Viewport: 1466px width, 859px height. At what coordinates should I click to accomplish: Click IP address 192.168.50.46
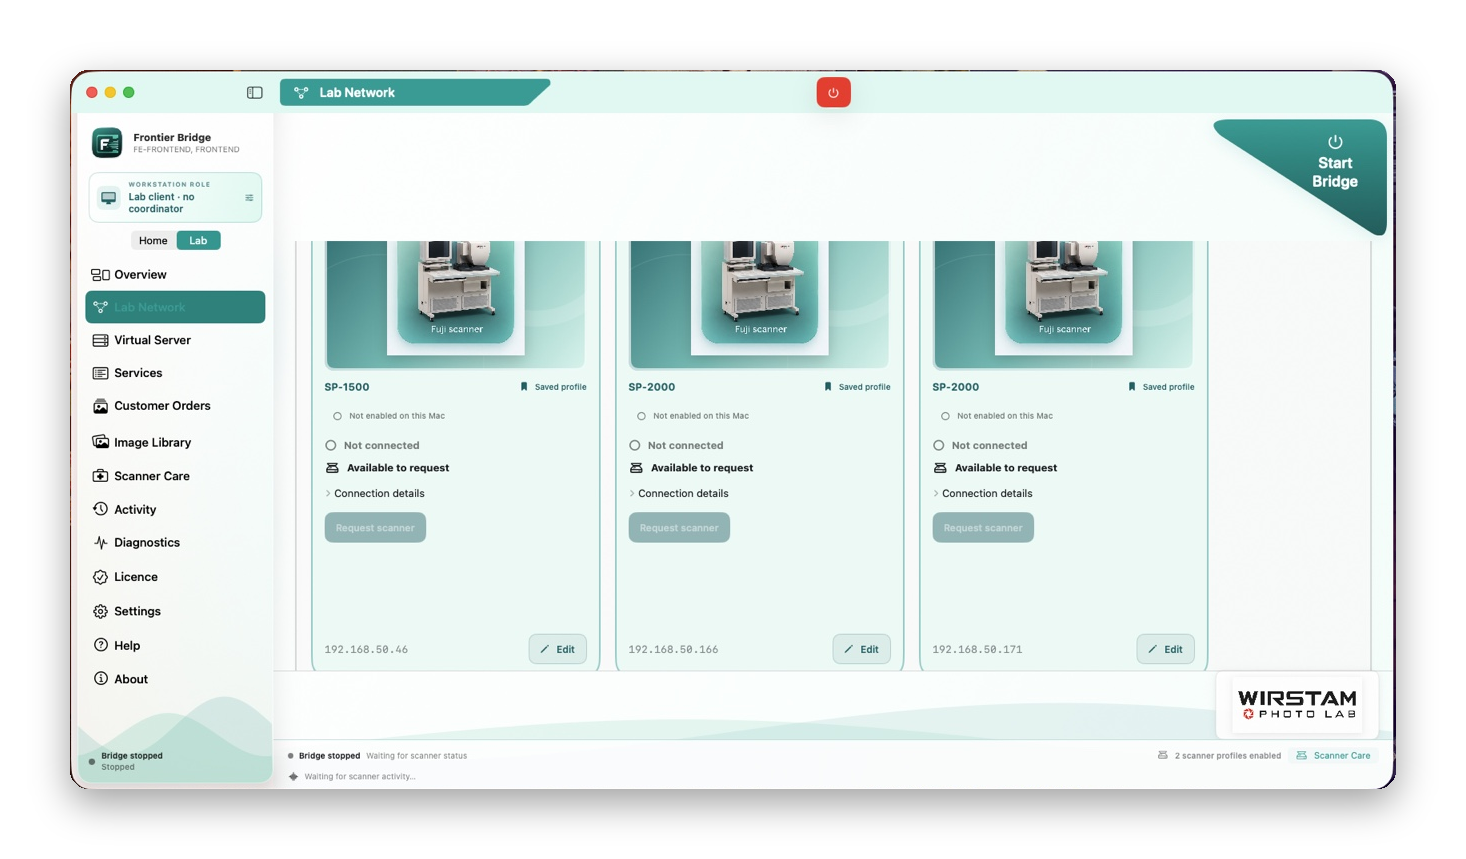[366, 650]
